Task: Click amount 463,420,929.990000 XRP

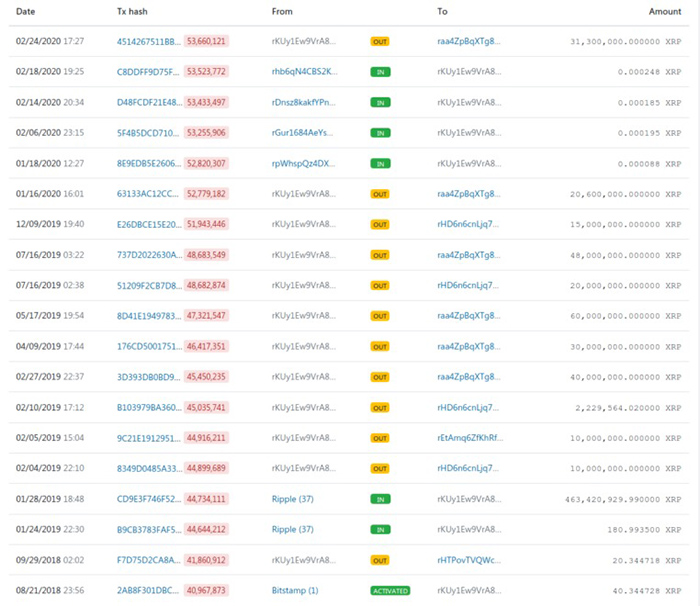Action: pos(623,499)
